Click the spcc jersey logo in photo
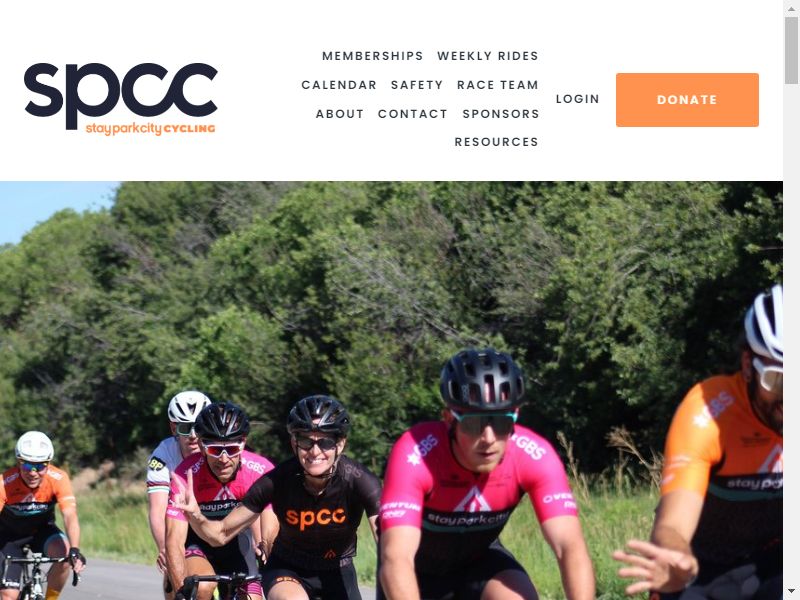The image size is (800, 600). (x=315, y=518)
